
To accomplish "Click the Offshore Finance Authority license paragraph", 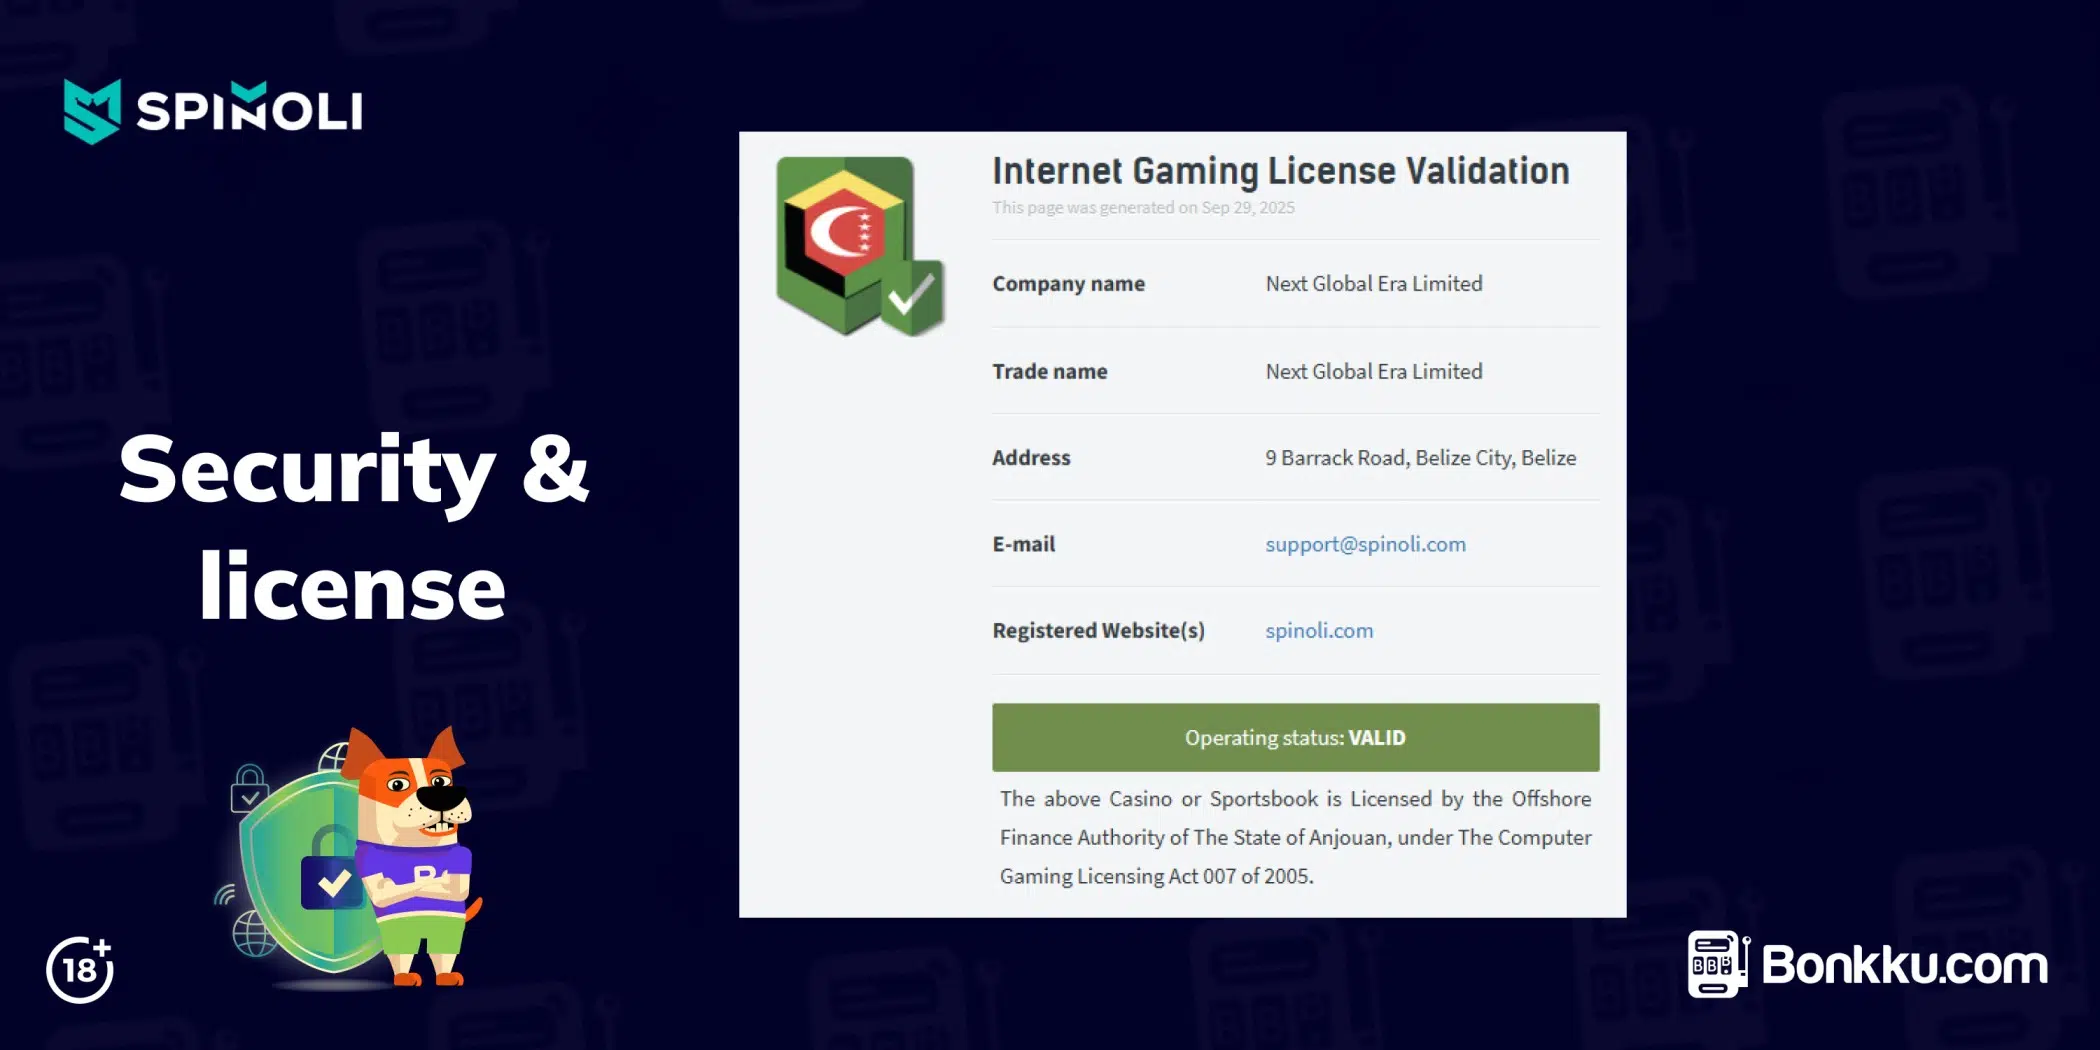I will tap(1295, 837).
